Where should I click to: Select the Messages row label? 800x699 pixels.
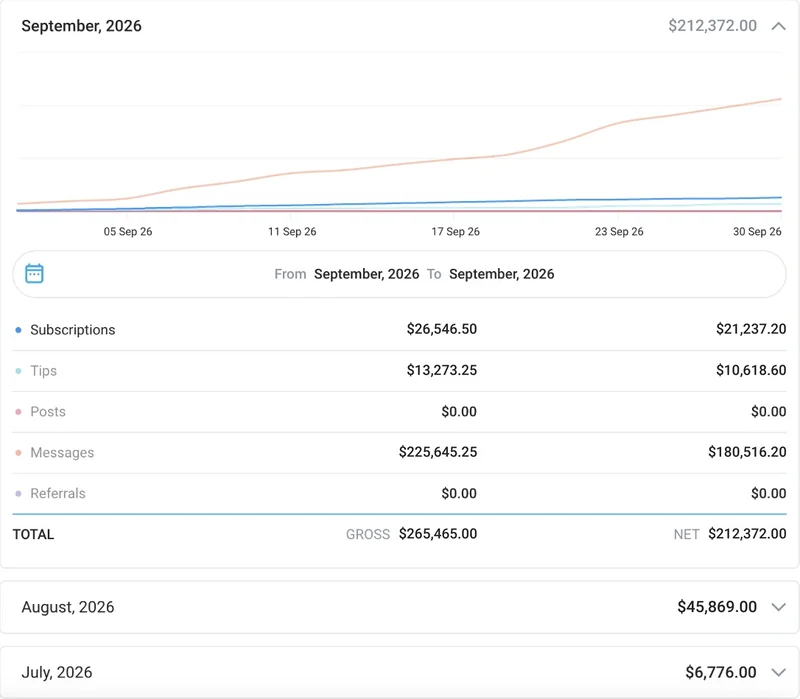coord(62,453)
